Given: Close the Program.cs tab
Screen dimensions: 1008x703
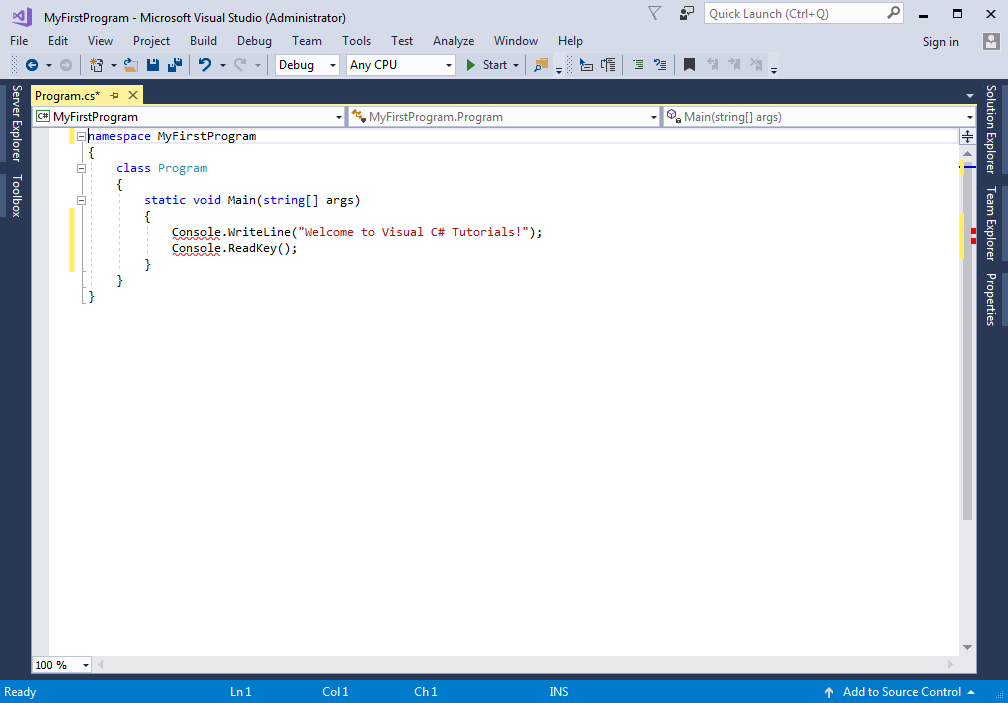Looking at the screenshot, I should click(132, 95).
